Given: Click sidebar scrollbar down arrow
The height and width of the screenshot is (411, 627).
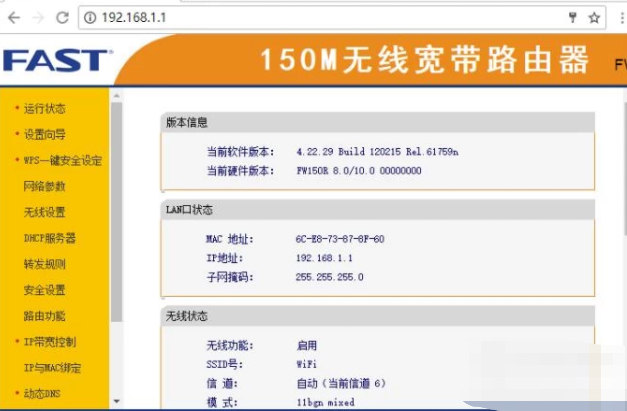Looking at the screenshot, I should 117,401.
